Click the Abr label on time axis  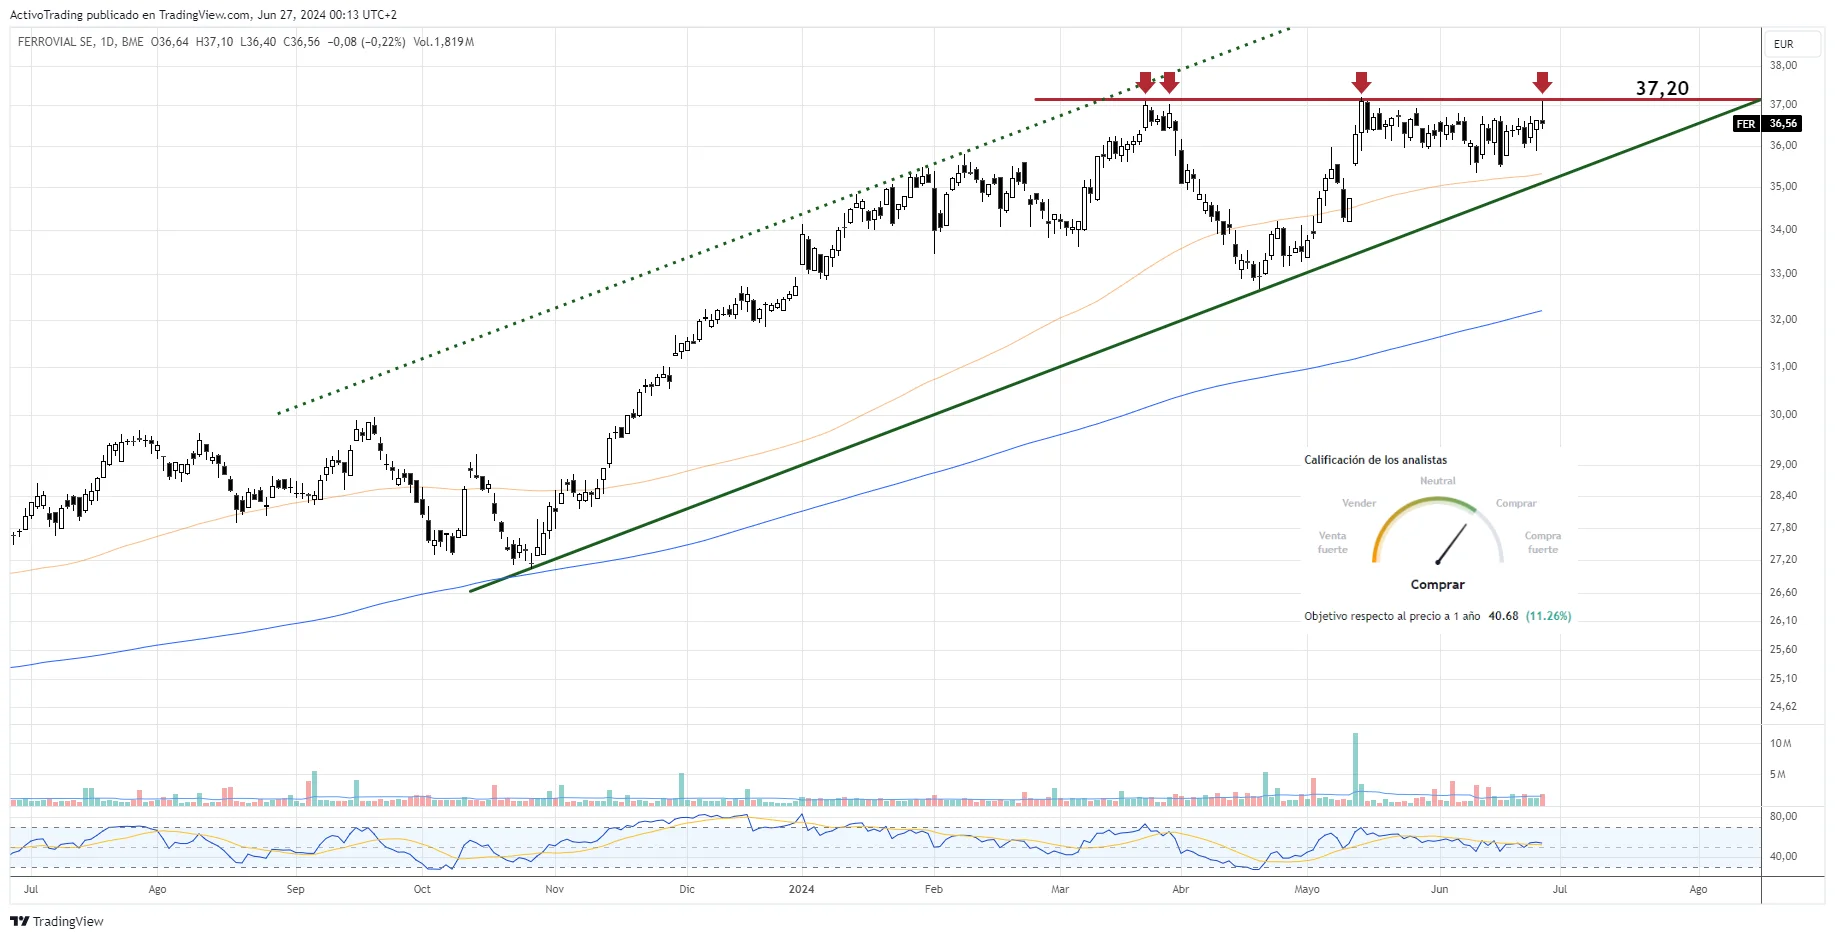(1180, 889)
